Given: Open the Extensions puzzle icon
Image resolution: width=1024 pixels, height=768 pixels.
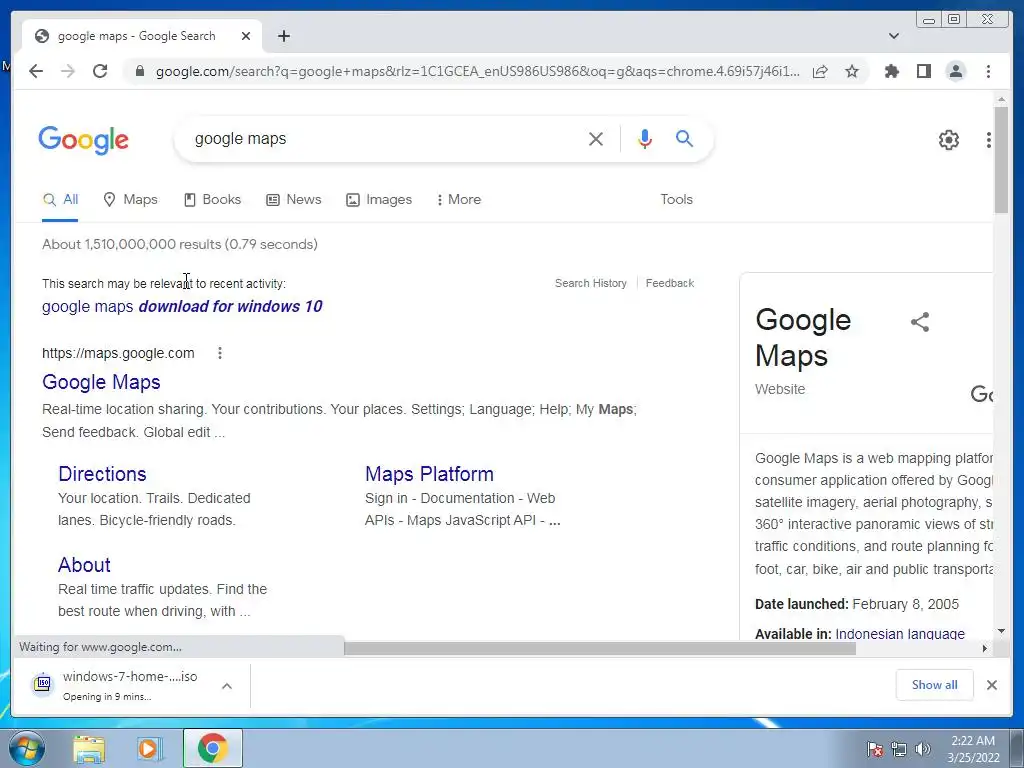Looking at the screenshot, I should (x=891, y=71).
